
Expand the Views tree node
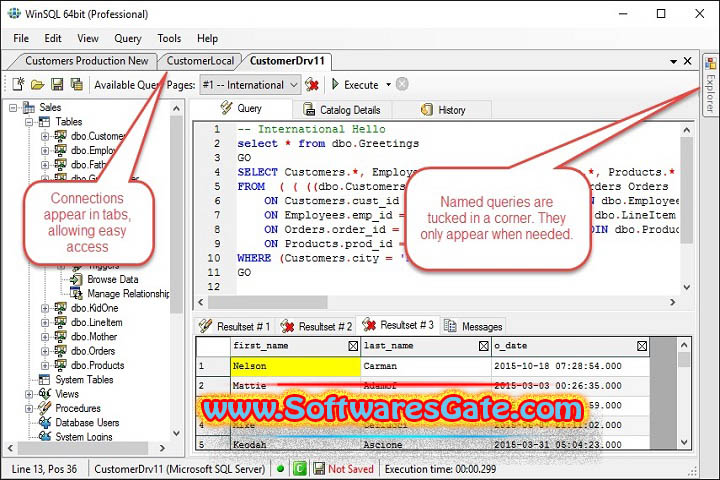tap(29, 394)
